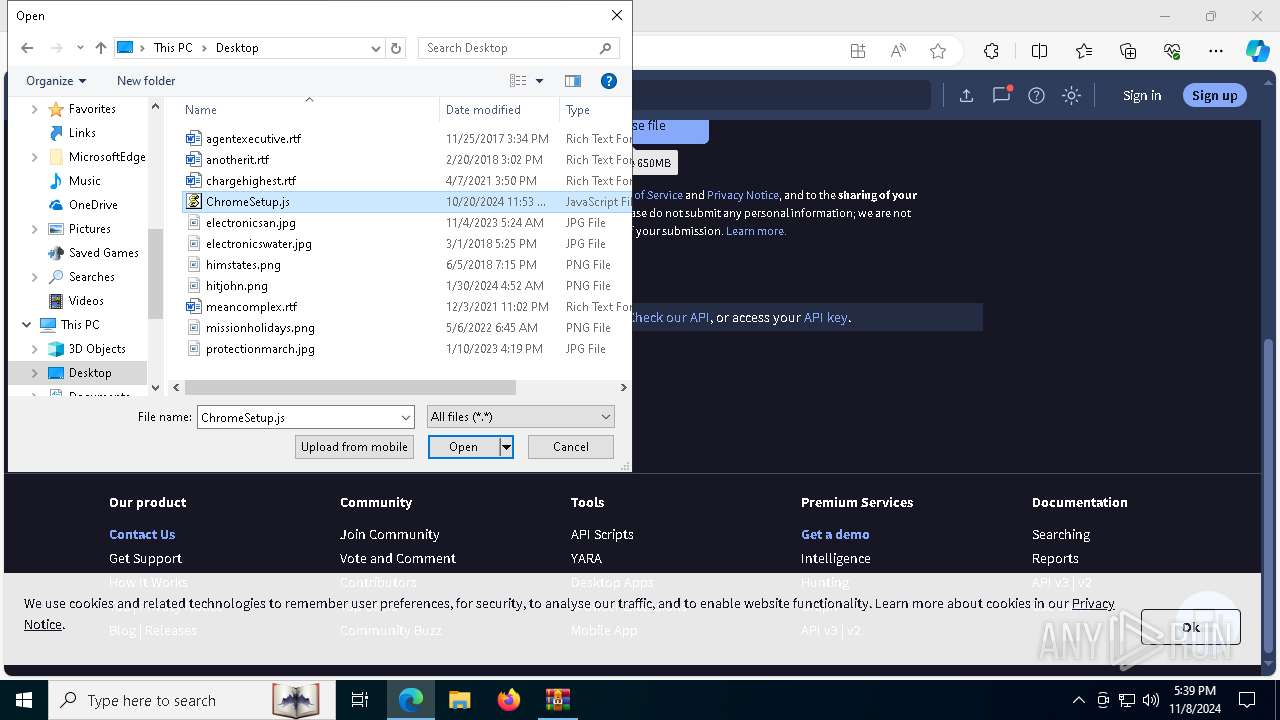
Task: Open the view options dropdown arrow
Action: [x=540, y=81]
